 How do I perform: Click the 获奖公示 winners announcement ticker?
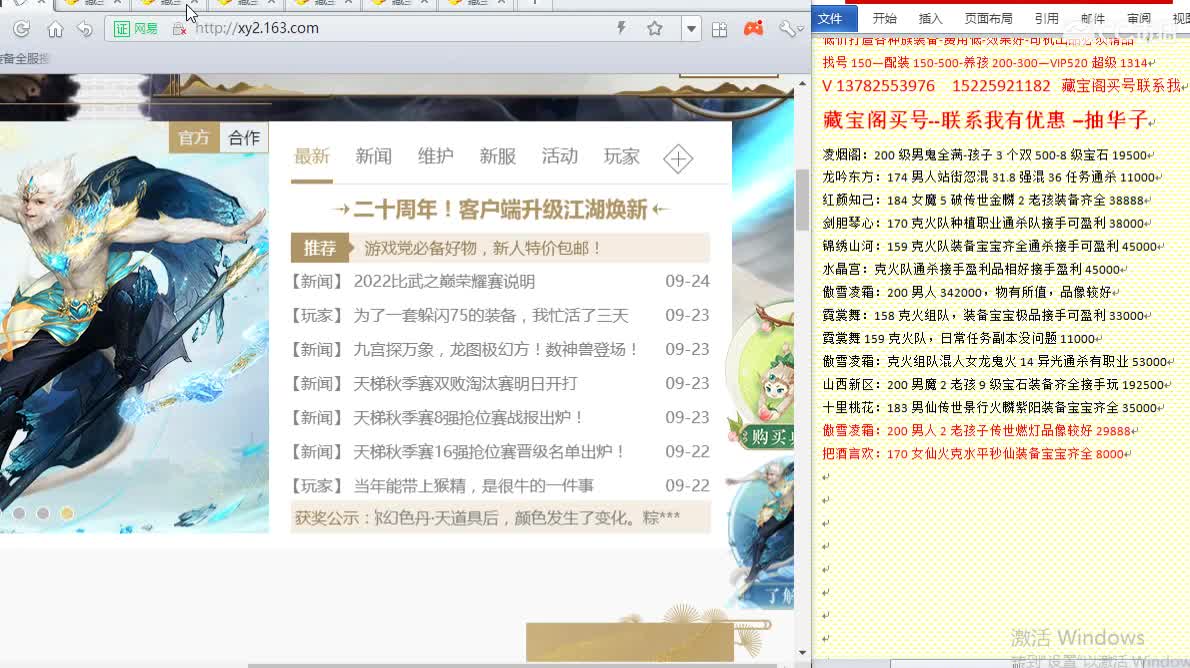pyautogui.click(x=500, y=518)
